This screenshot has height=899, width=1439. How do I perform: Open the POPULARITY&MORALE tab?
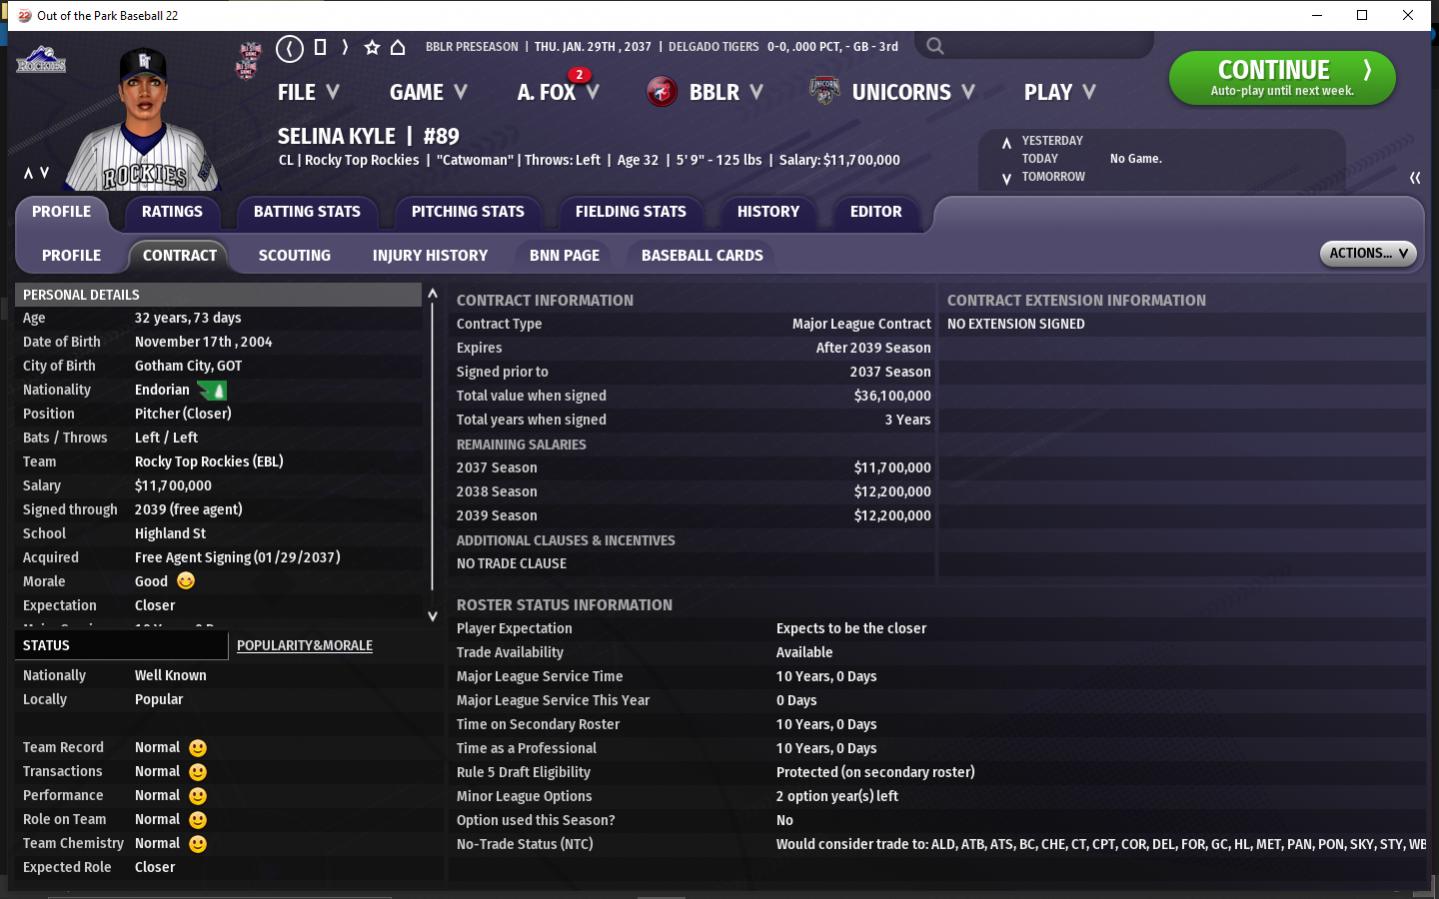305,646
